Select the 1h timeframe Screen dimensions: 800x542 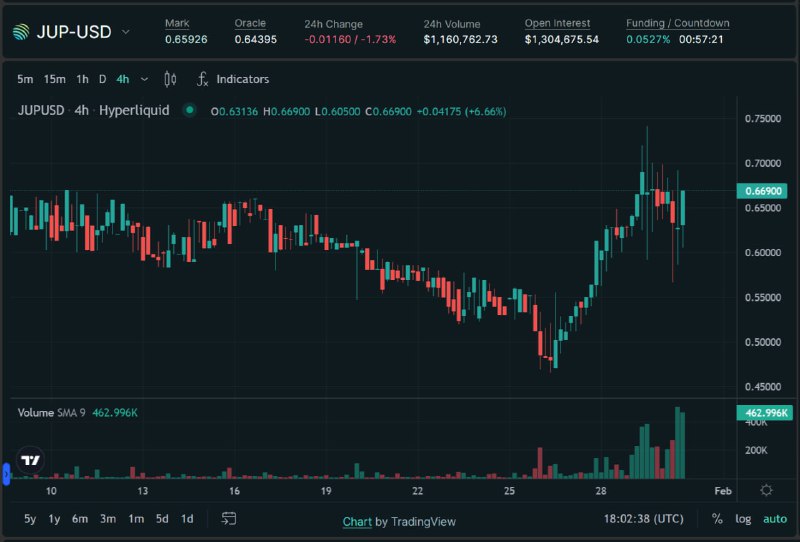[82, 79]
